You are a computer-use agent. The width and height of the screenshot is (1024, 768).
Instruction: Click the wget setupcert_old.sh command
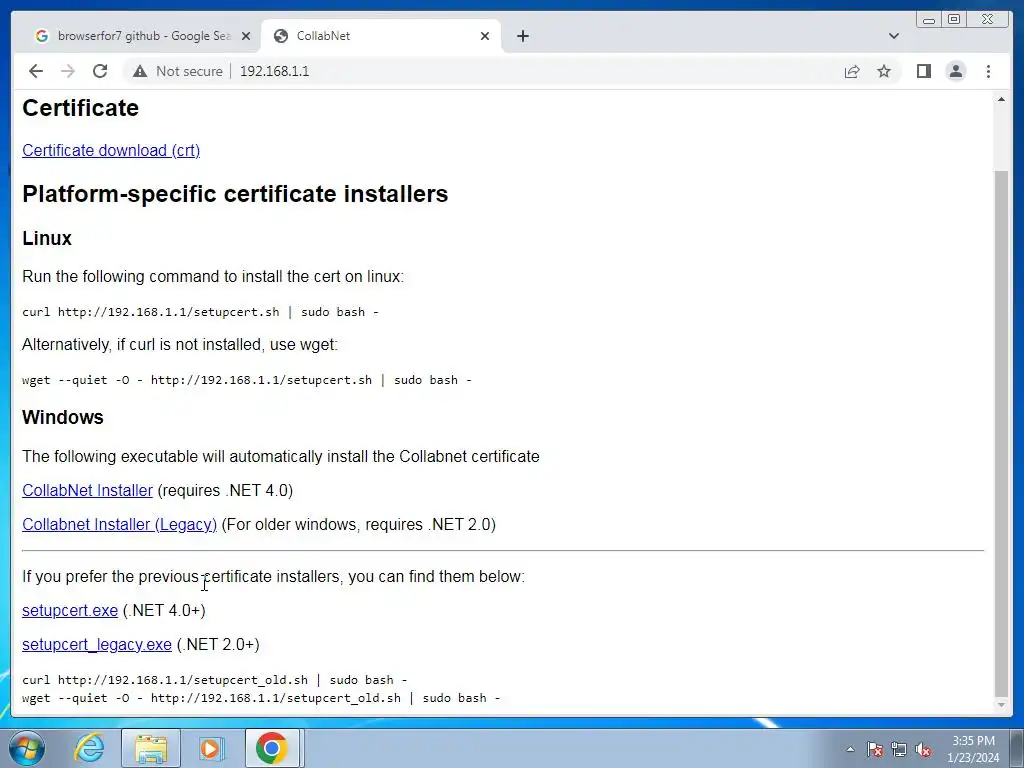(261, 698)
